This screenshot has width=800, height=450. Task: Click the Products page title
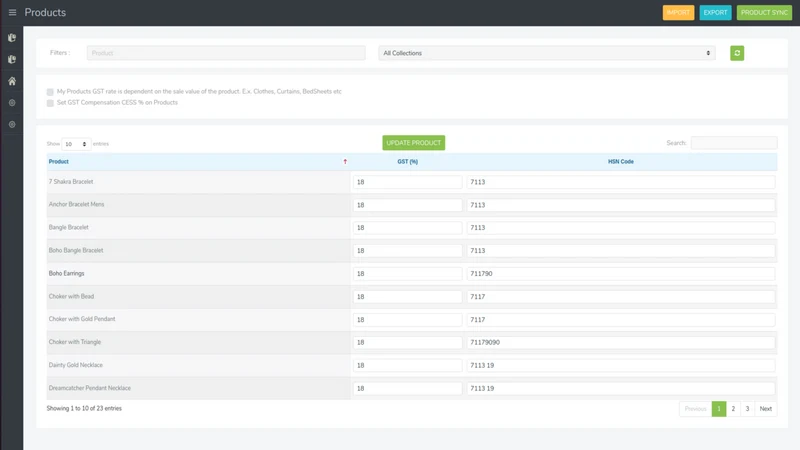click(x=45, y=12)
